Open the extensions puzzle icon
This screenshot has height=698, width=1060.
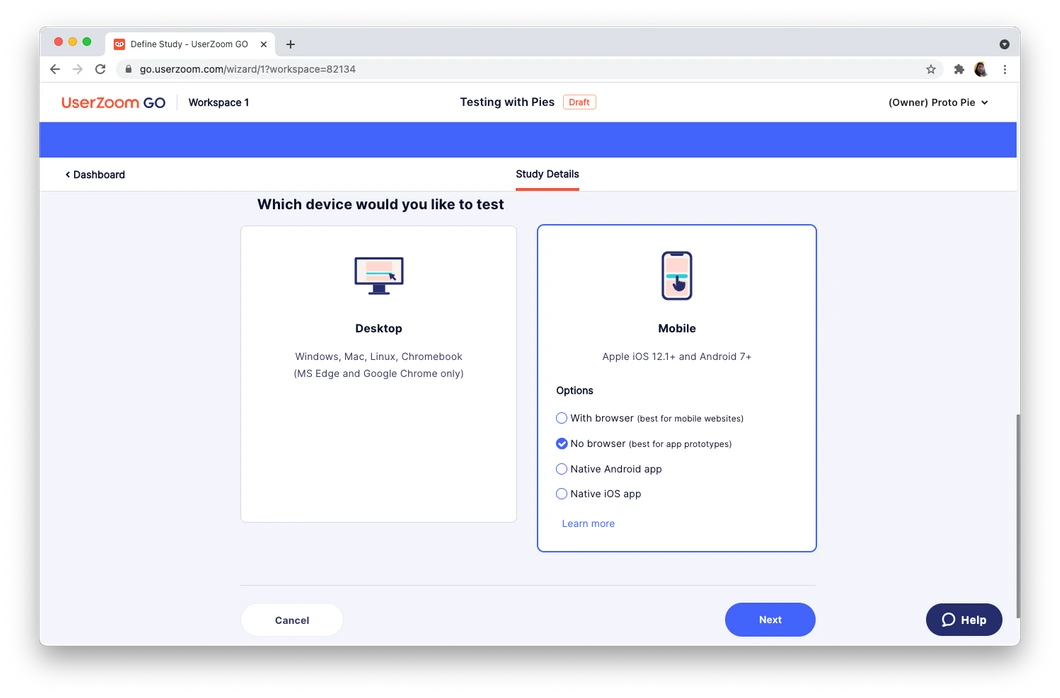pos(959,69)
